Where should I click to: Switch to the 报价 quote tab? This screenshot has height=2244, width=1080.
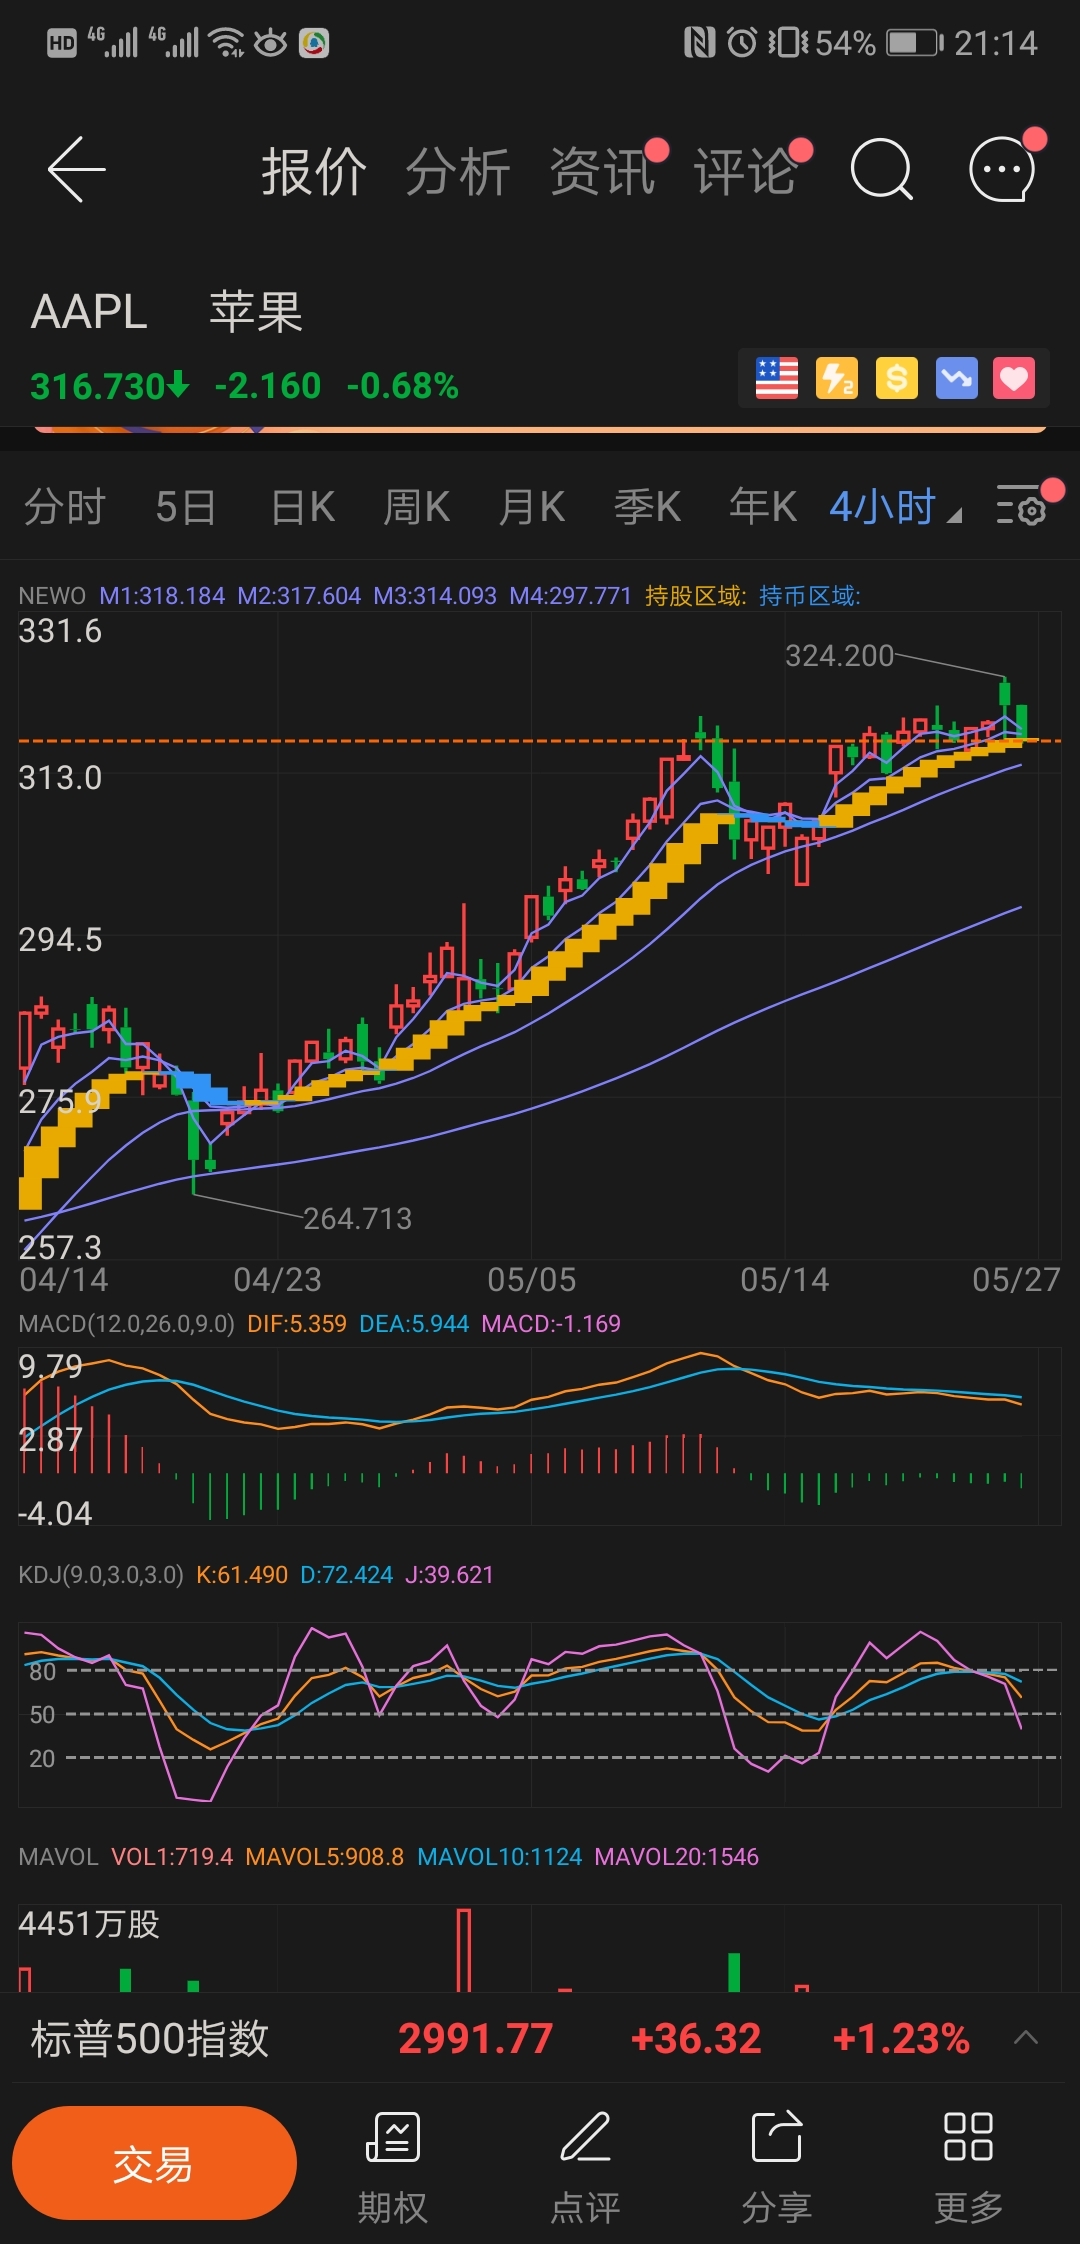click(314, 172)
